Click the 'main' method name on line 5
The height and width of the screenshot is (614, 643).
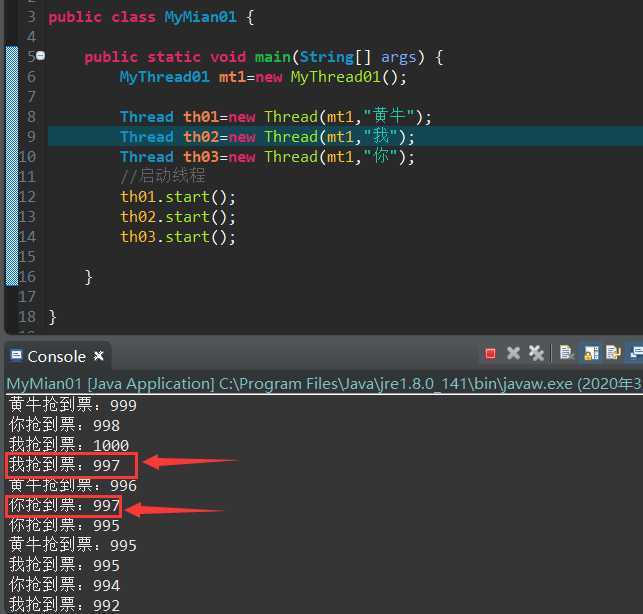[x=272, y=57]
